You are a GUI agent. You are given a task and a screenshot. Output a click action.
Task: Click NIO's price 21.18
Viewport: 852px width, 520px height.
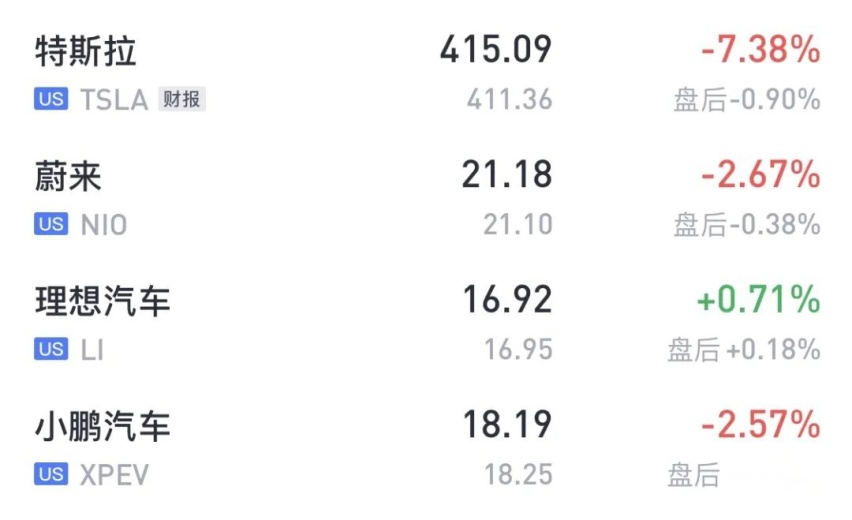tap(507, 174)
